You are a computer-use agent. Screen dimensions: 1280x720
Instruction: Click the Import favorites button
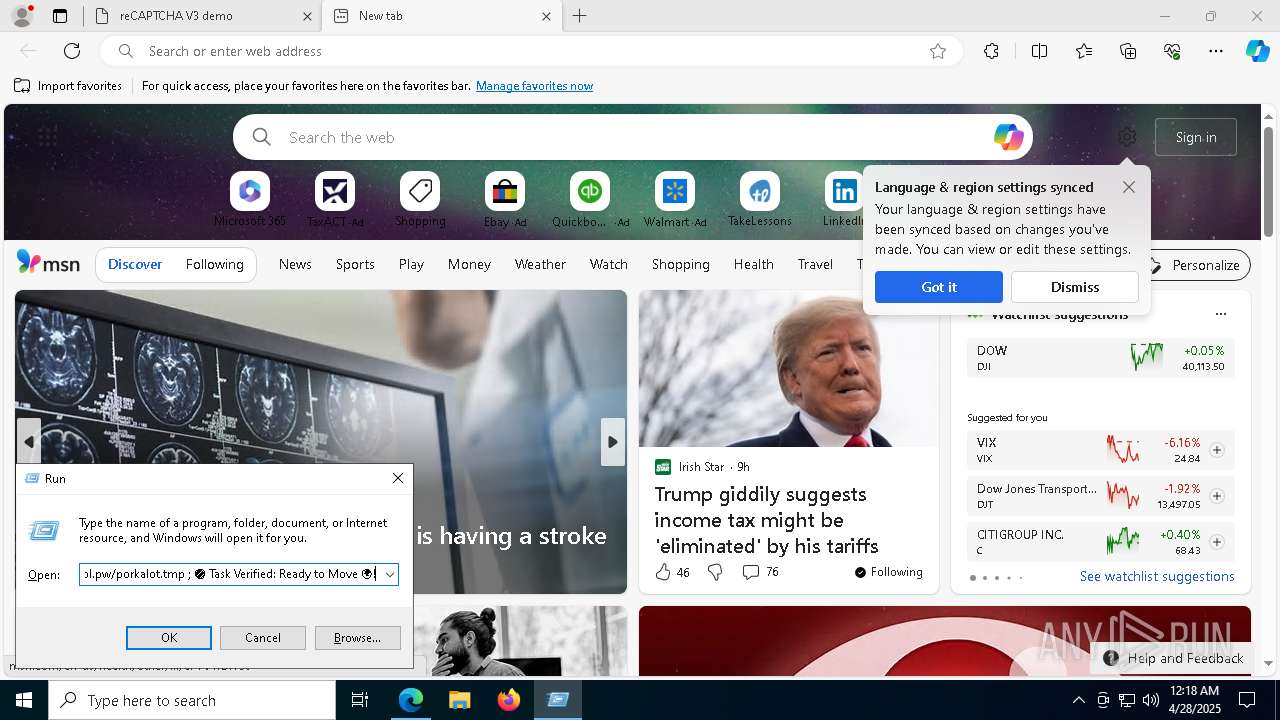[x=68, y=86]
